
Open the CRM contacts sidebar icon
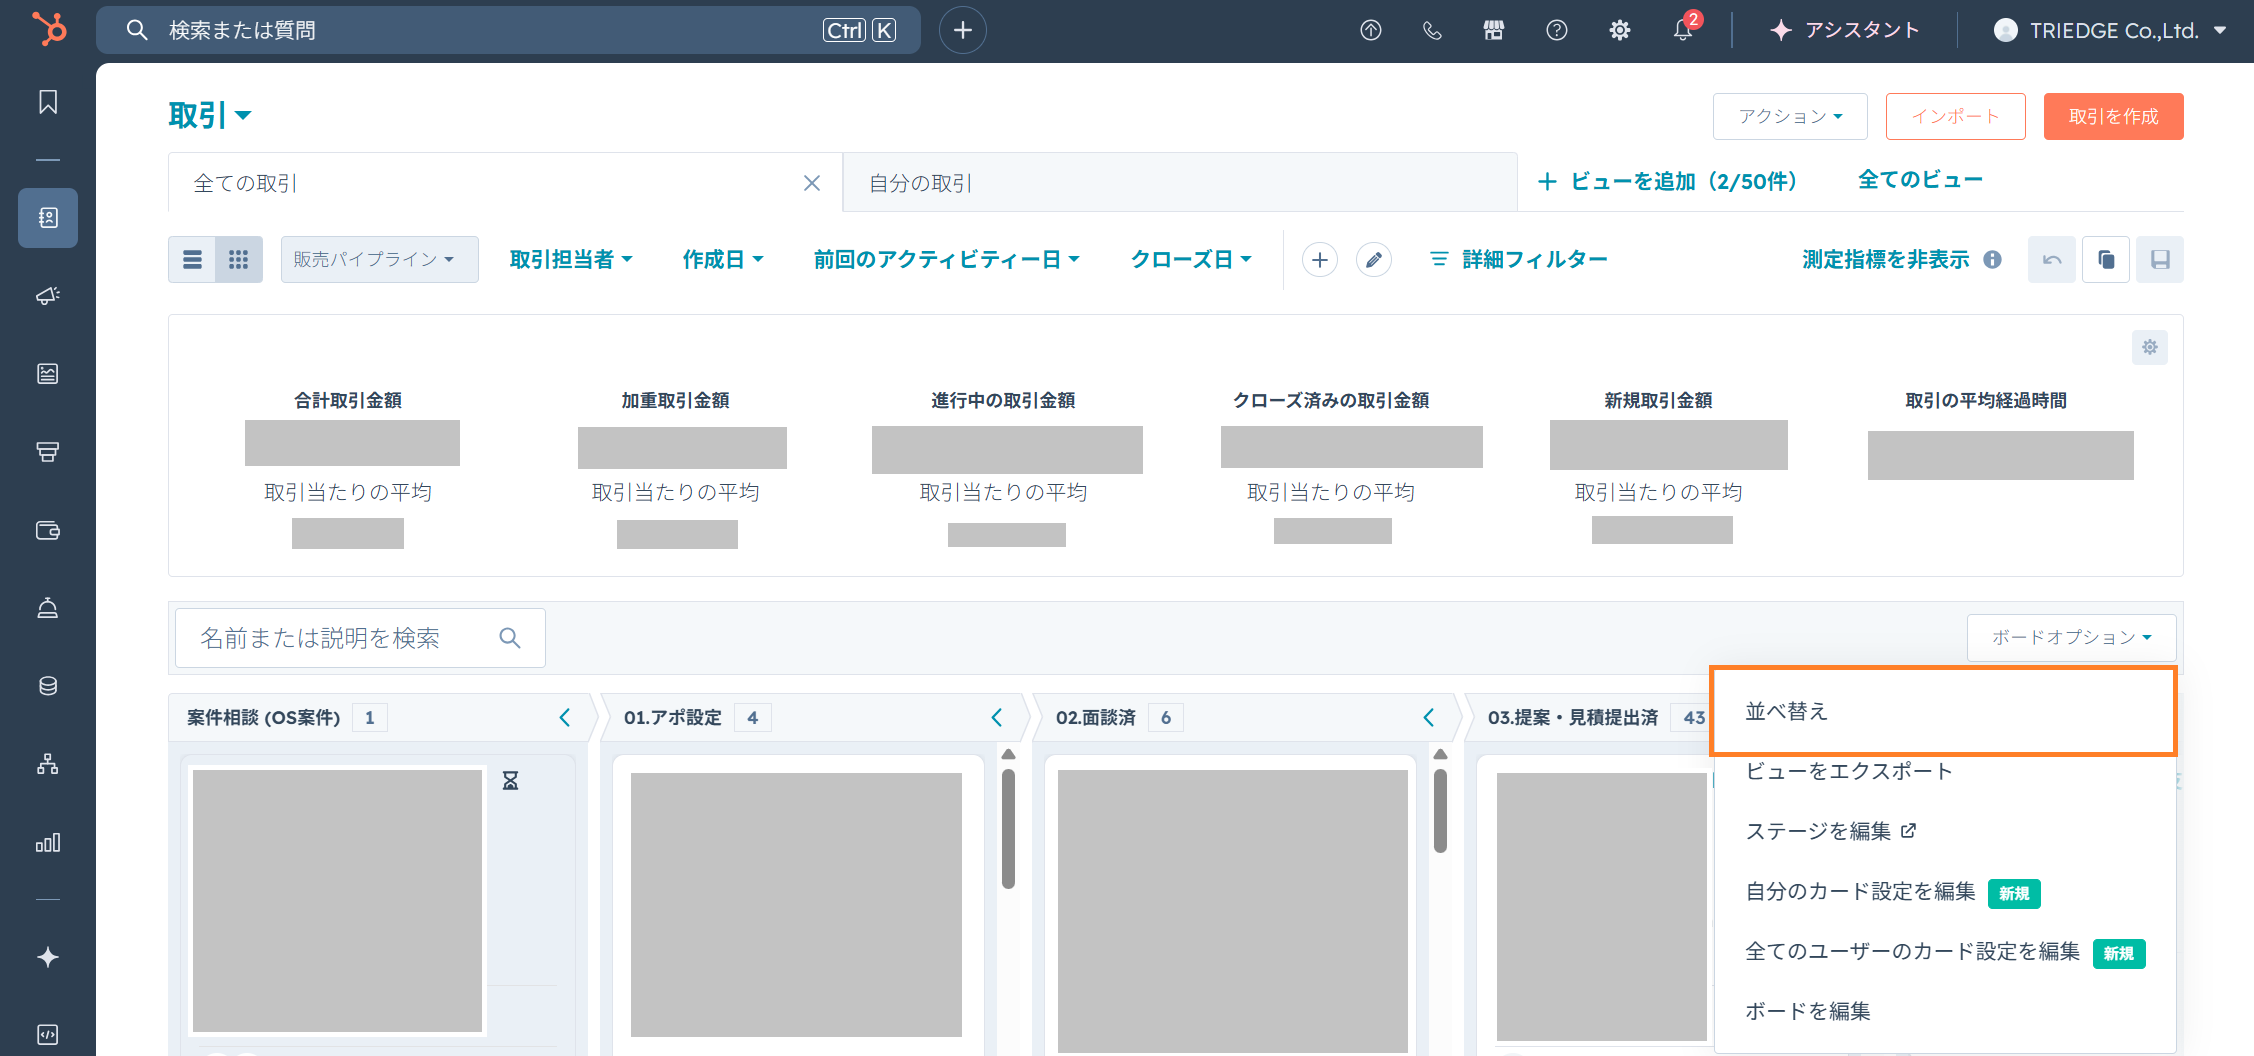pos(48,218)
